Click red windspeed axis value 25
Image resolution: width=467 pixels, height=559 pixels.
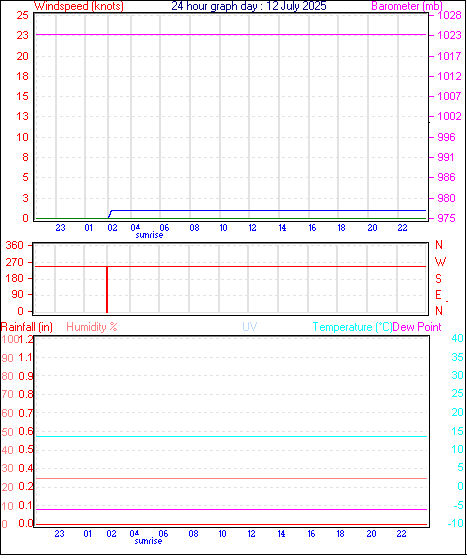pos(22,15)
